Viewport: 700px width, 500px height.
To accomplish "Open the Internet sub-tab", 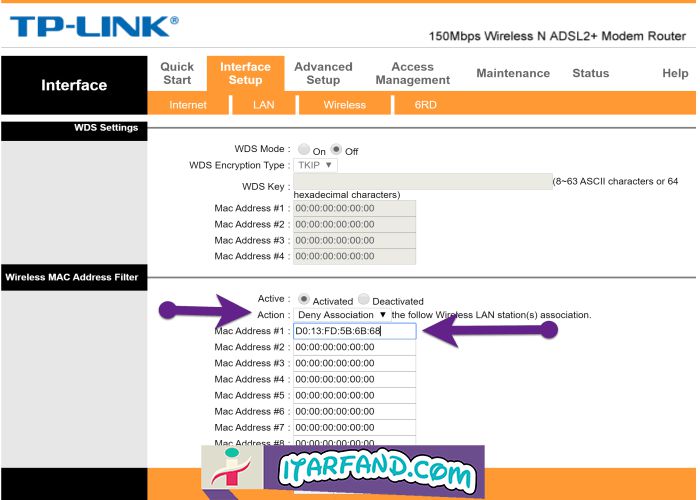I will pos(188,104).
